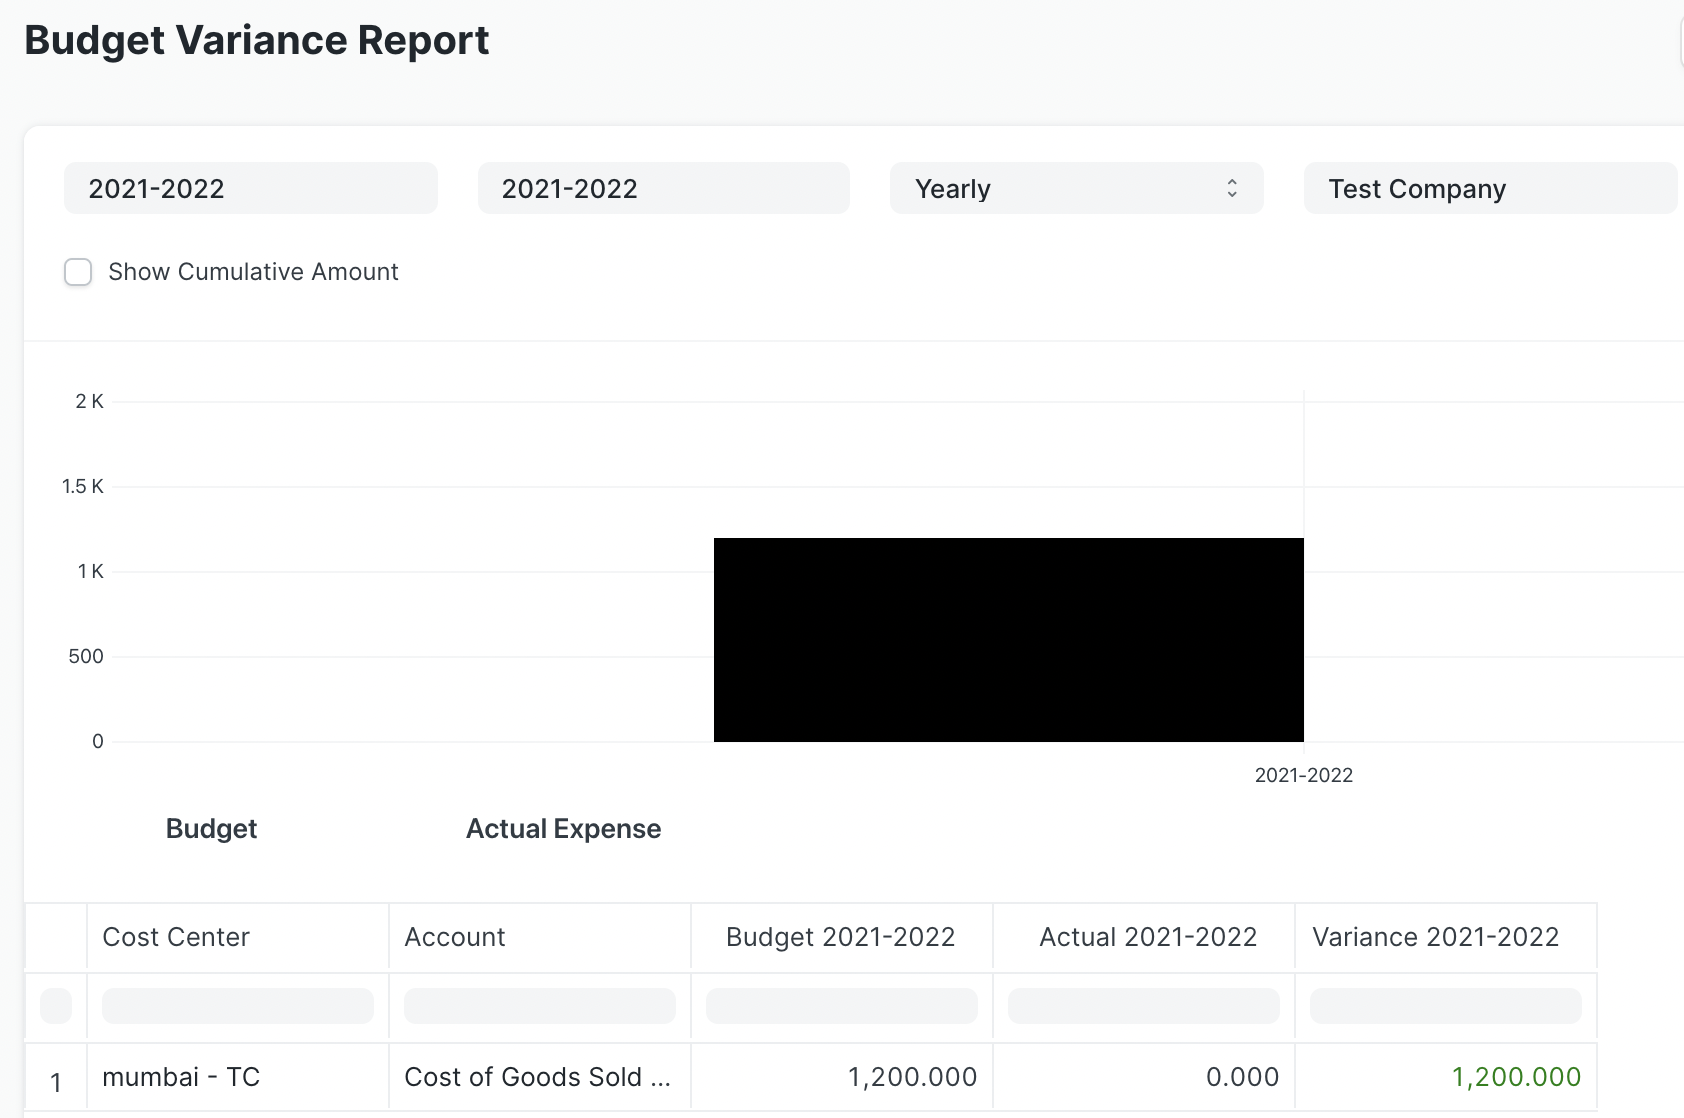The height and width of the screenshot is (1118, 1684).
Task: Click the Cost Center filter input in the table
Action: [237, 1006]
